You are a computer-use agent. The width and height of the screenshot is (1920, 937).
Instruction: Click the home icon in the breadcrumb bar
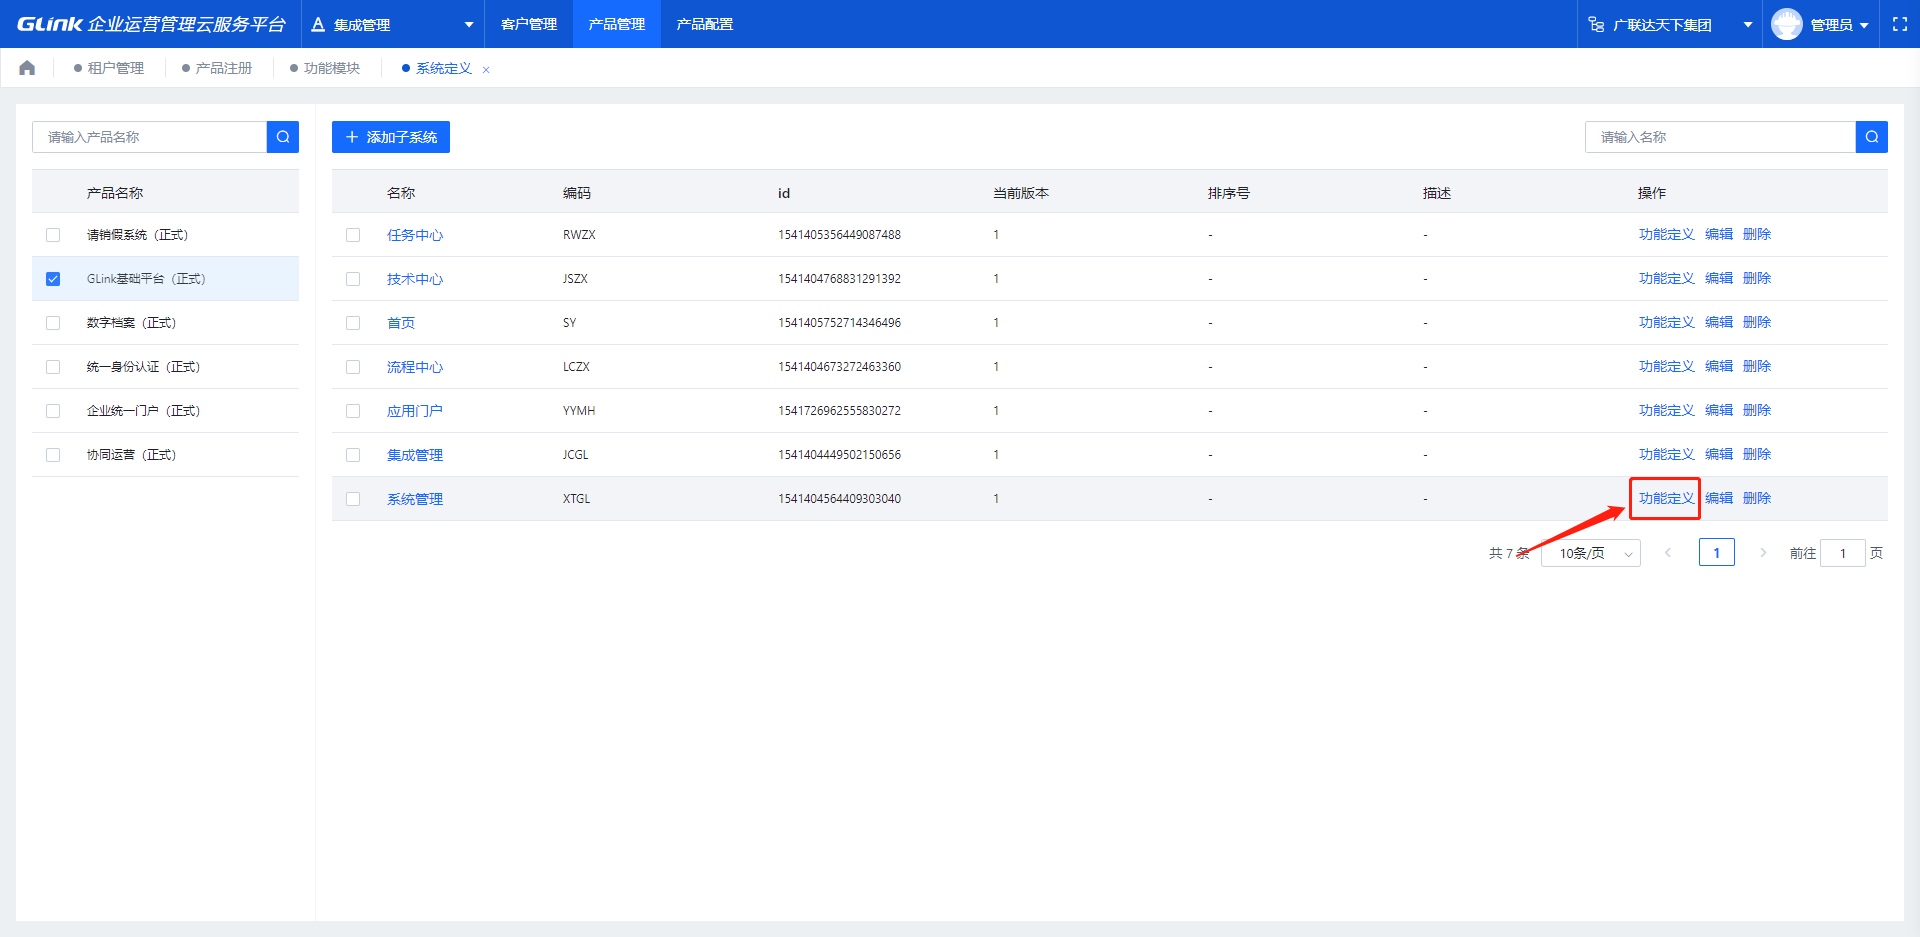click(27, 68)
